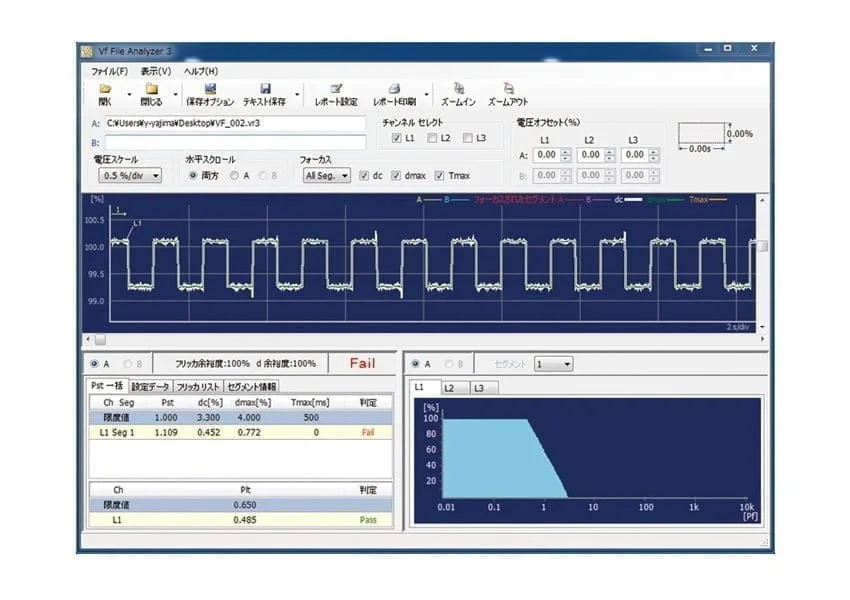Screen dimensions: 850x600
Task: Click the Plt limit value 0.650
Action: click(x=245, y=505)
